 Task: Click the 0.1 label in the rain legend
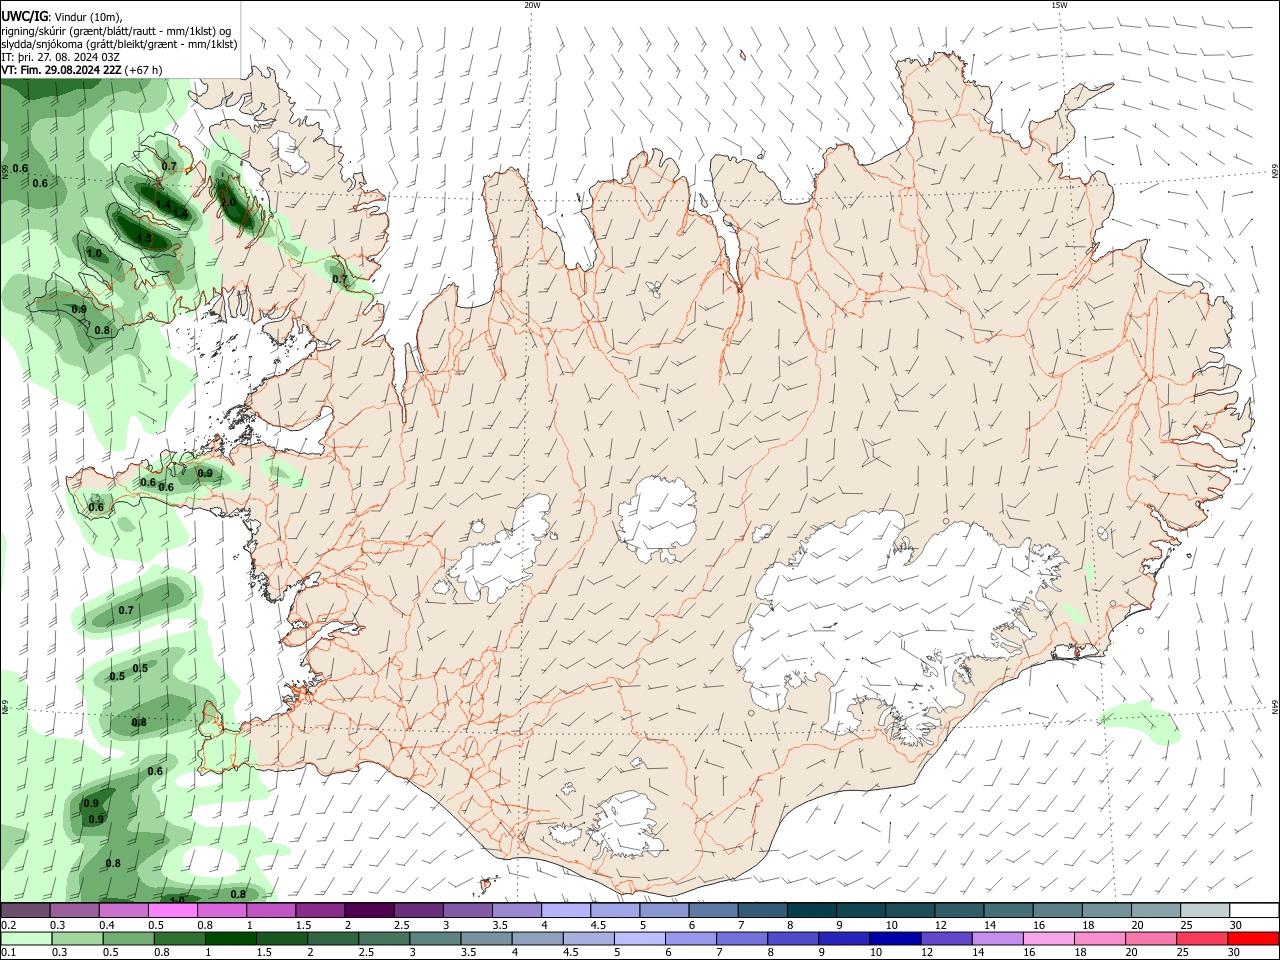(x=8, y=953)
